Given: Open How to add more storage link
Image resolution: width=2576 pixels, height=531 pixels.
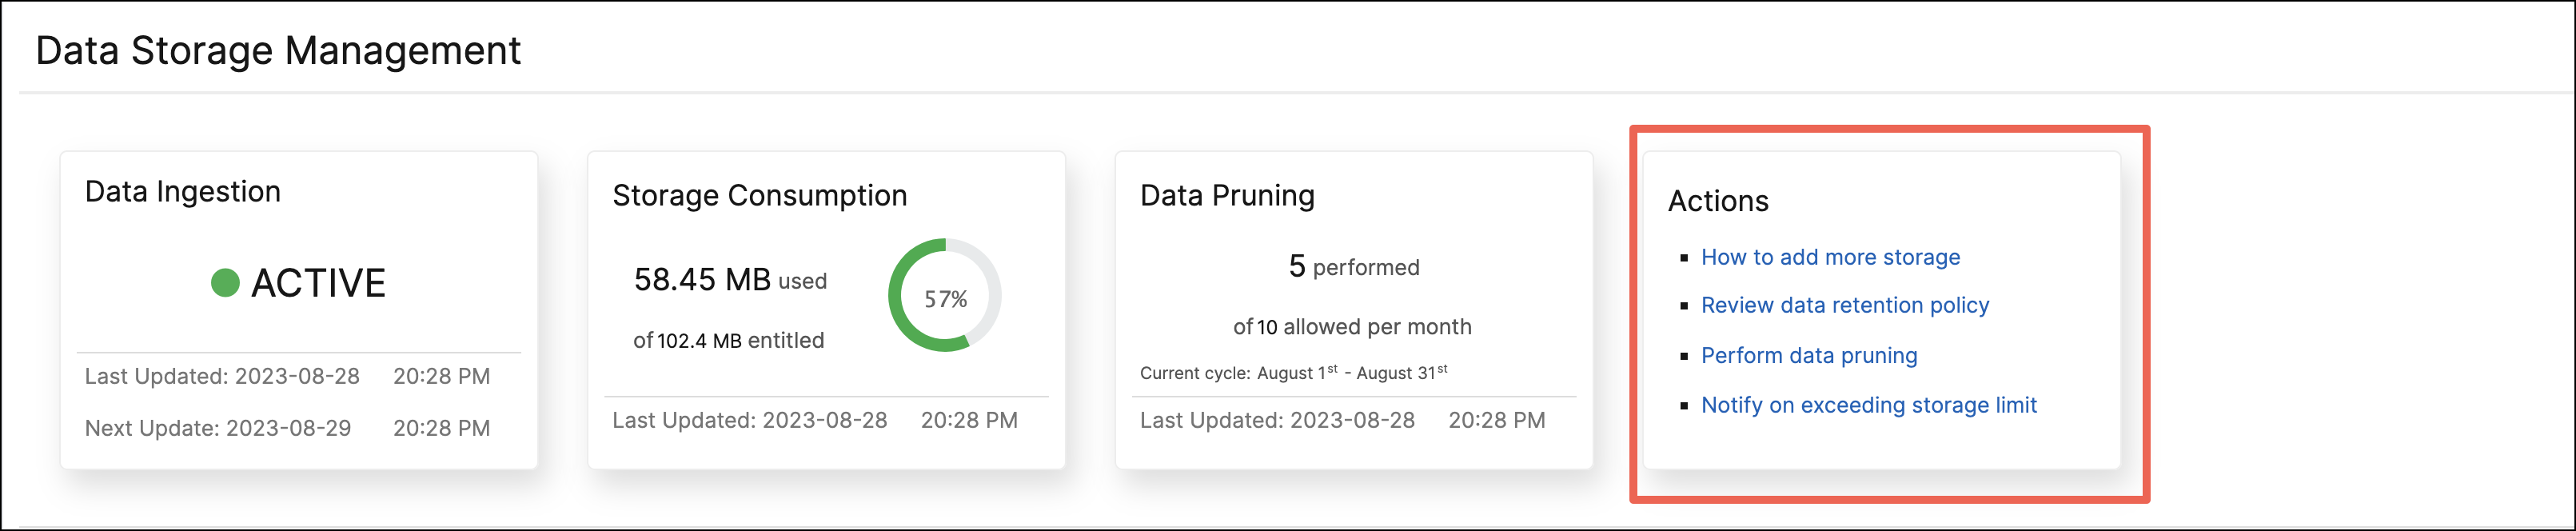Looking at the screenshot, I should pyautogui.click(x=1830, y=257).
